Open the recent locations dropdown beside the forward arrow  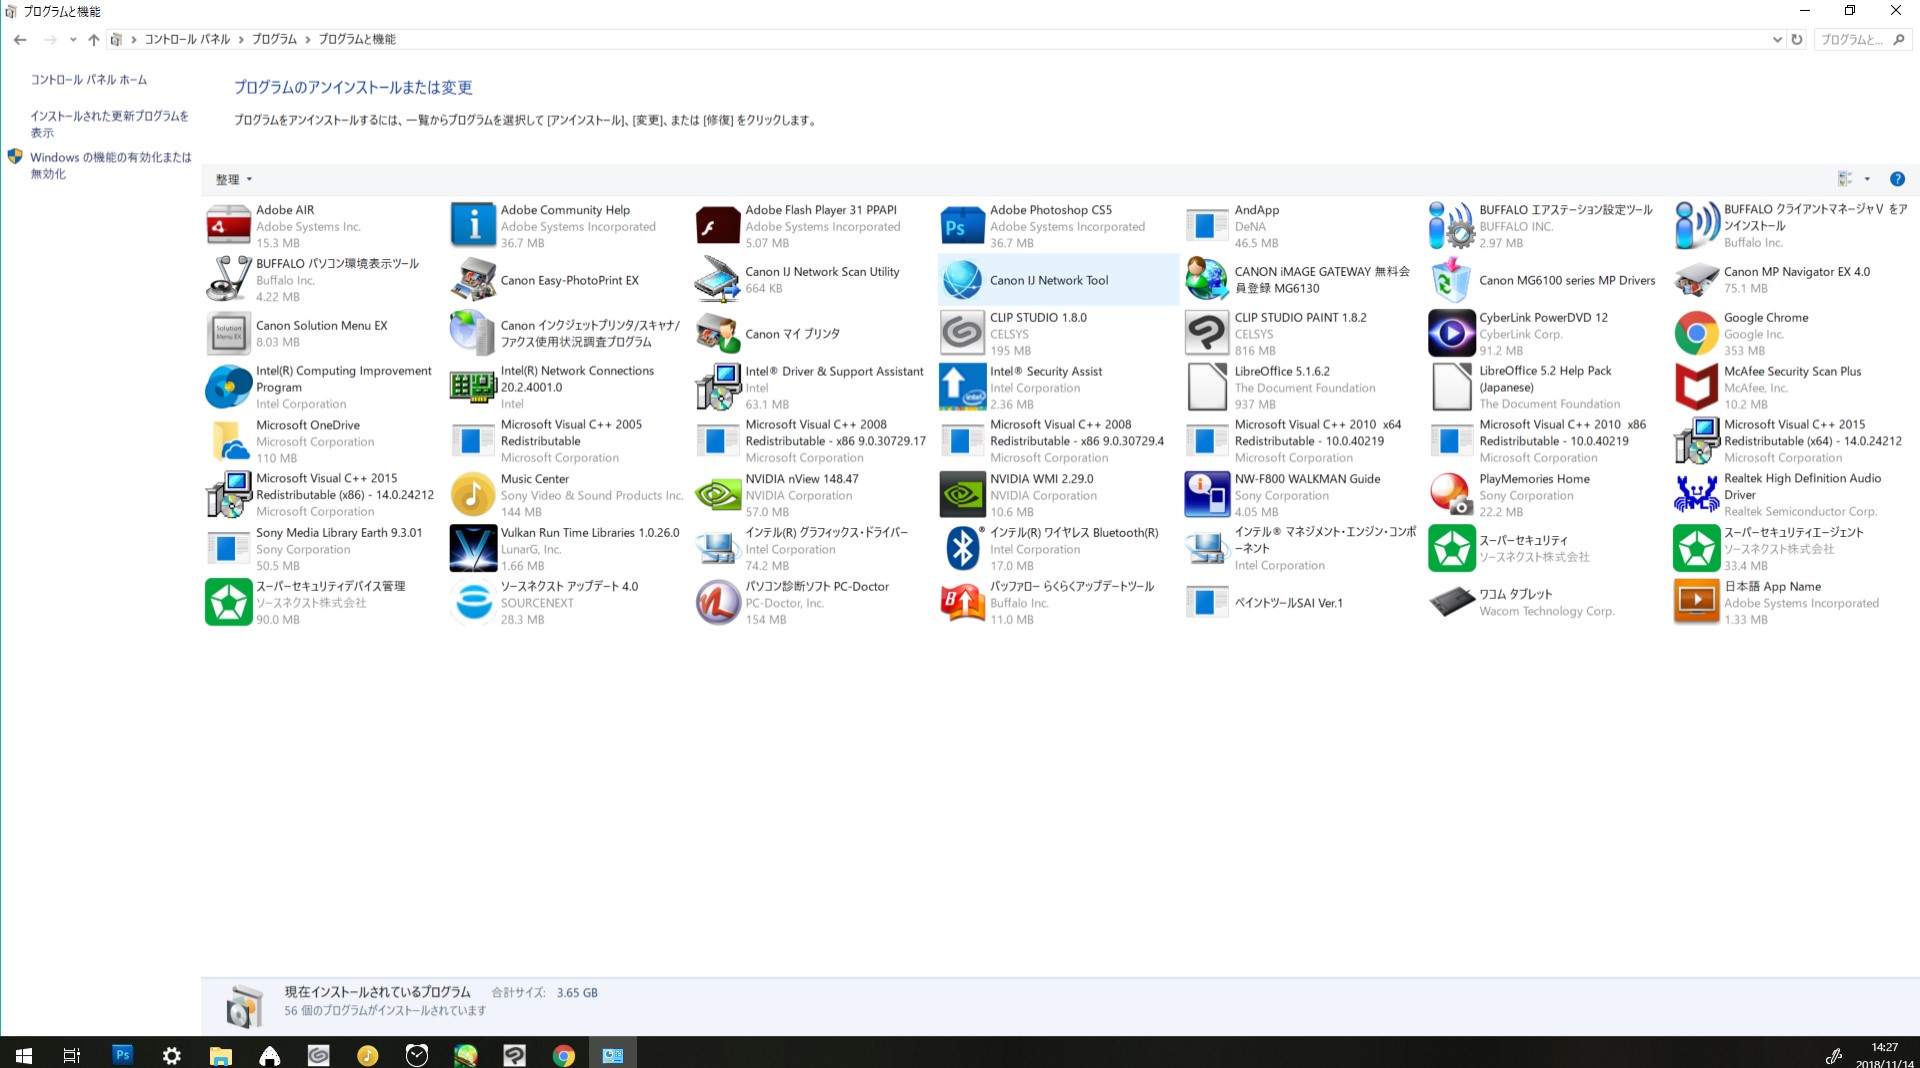click(73, 40)
